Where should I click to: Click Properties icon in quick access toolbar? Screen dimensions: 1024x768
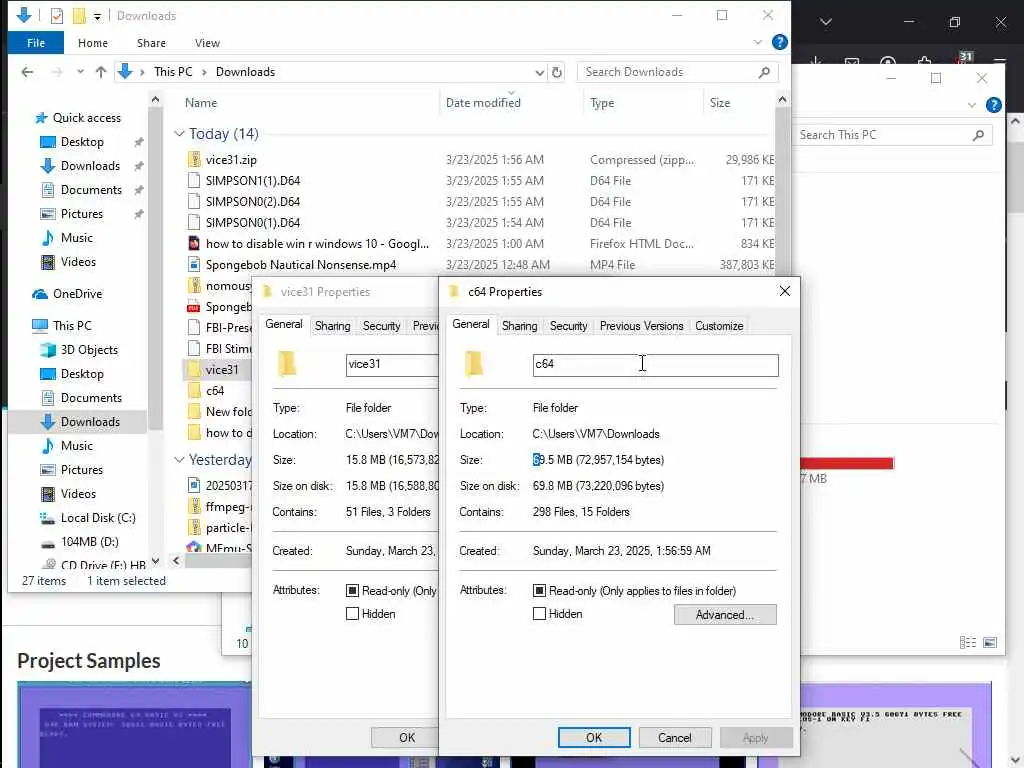[57, 16]
